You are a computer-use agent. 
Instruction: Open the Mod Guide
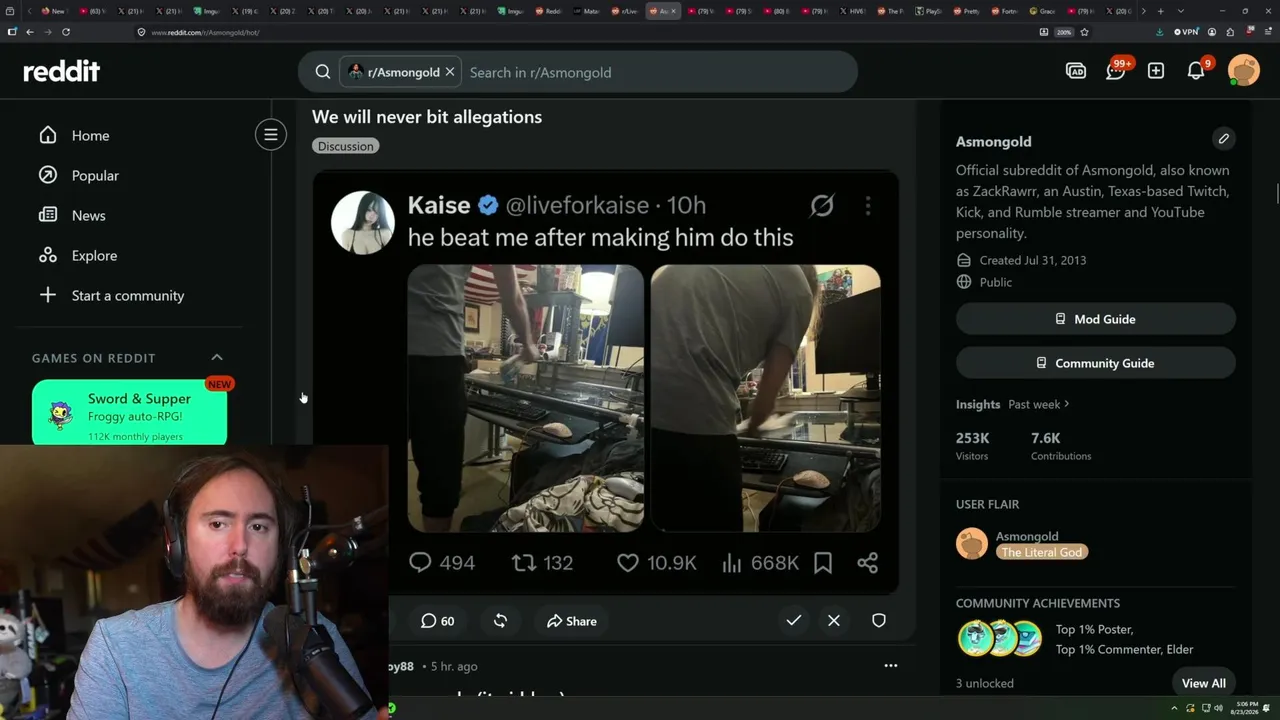tap(1096, 319)
